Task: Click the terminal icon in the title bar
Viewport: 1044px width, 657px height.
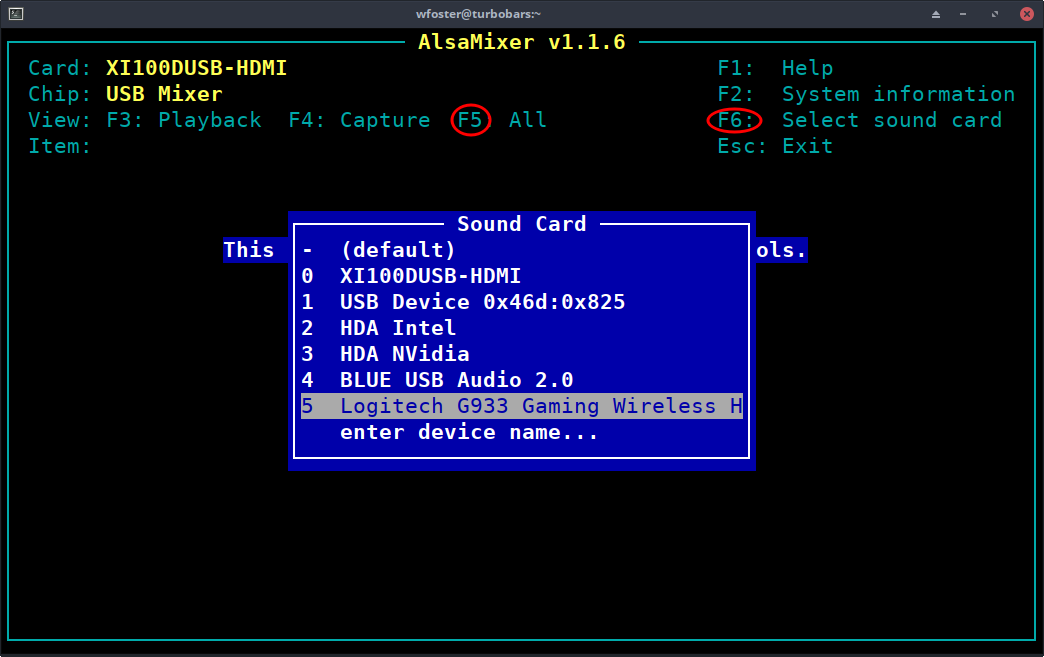Action: [16, 14]
